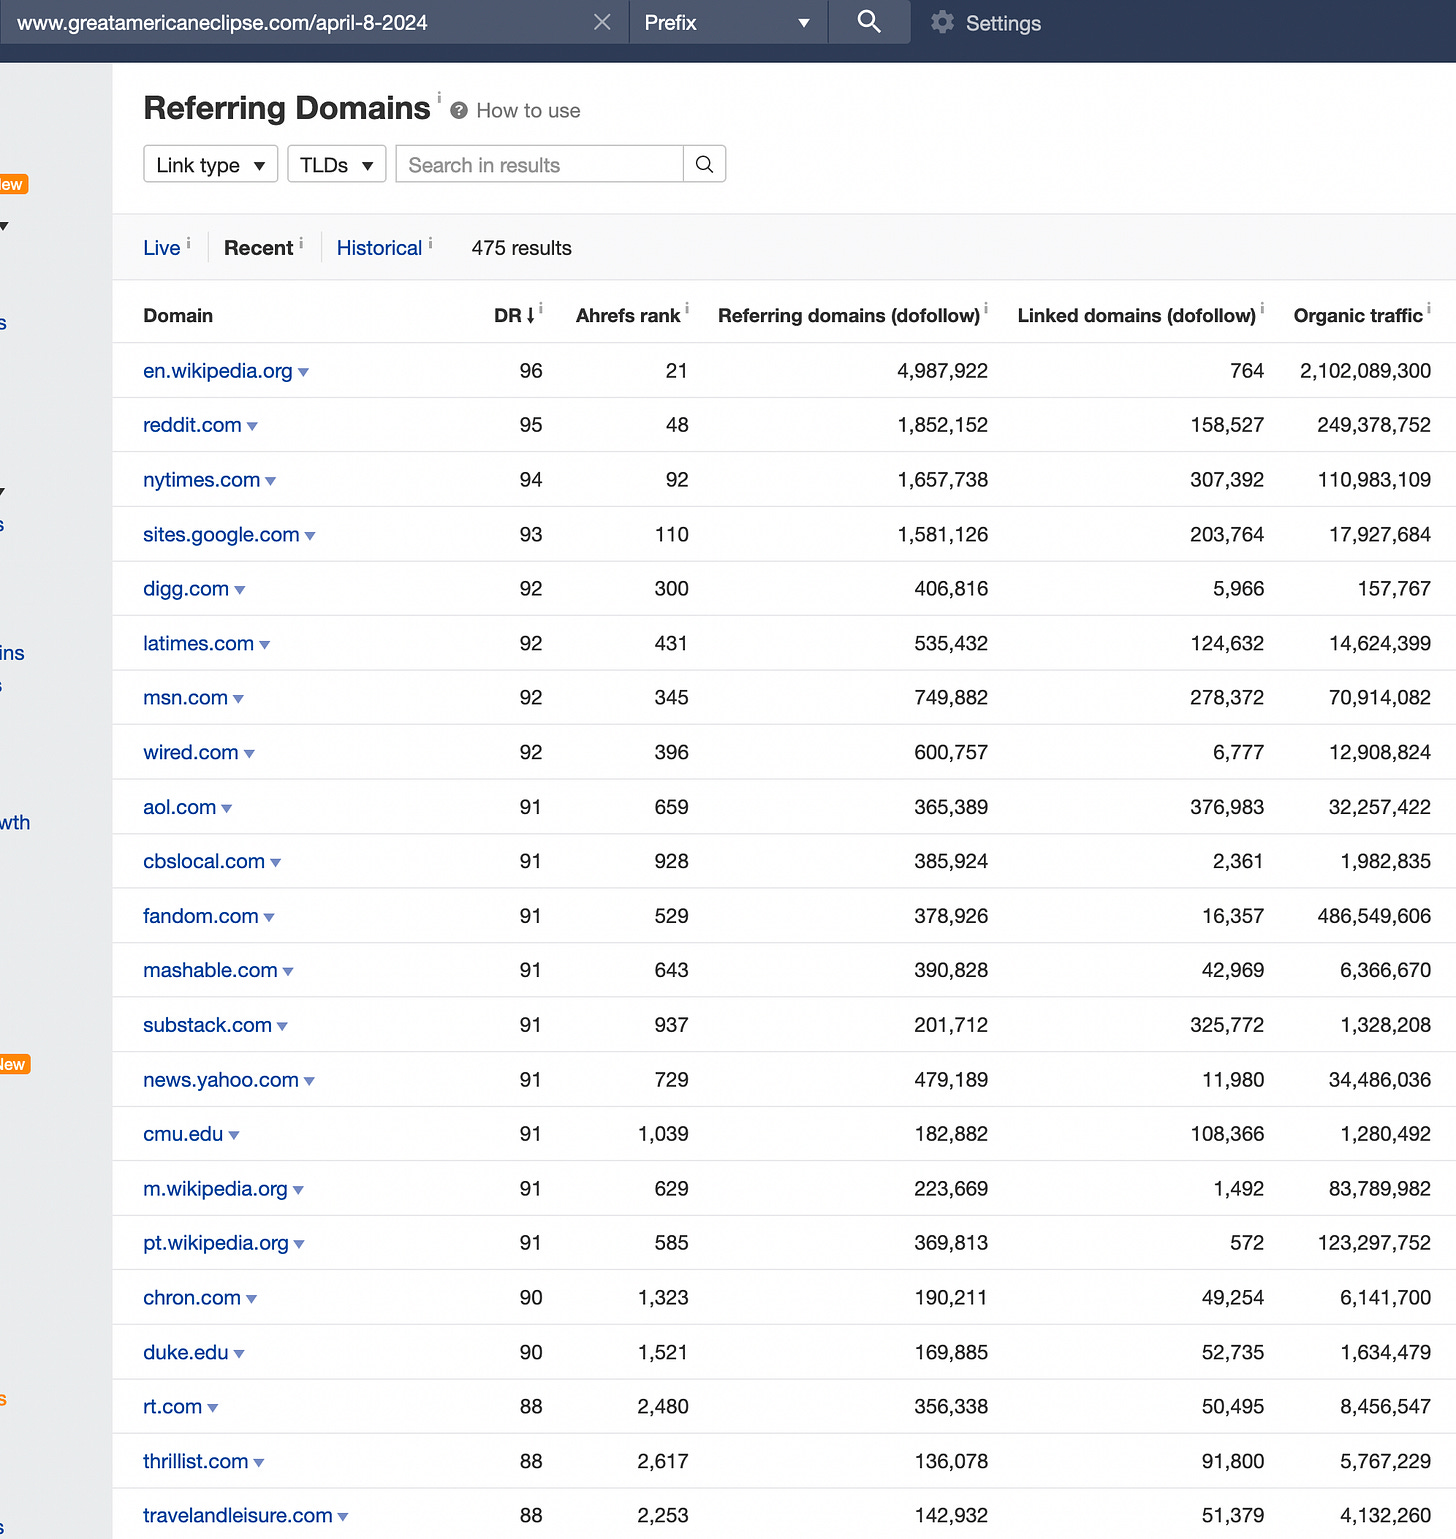Click digg.com referring domains 406,816
Screen dimensions: 1456x1539
950,589
